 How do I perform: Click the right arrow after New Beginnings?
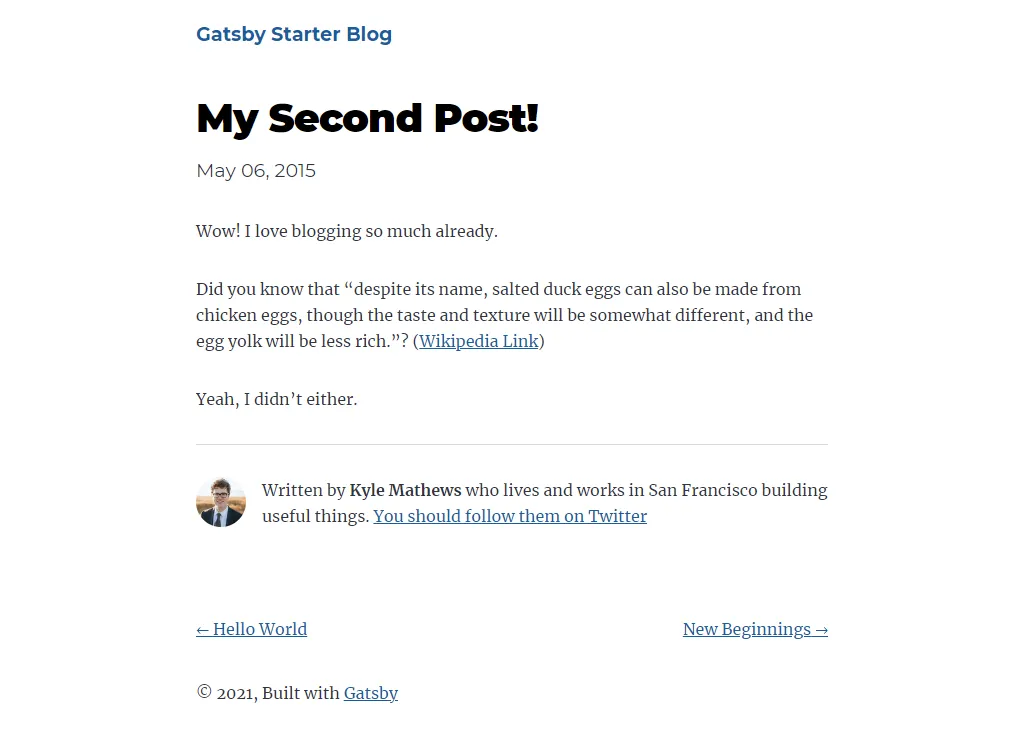coord(821,630)
